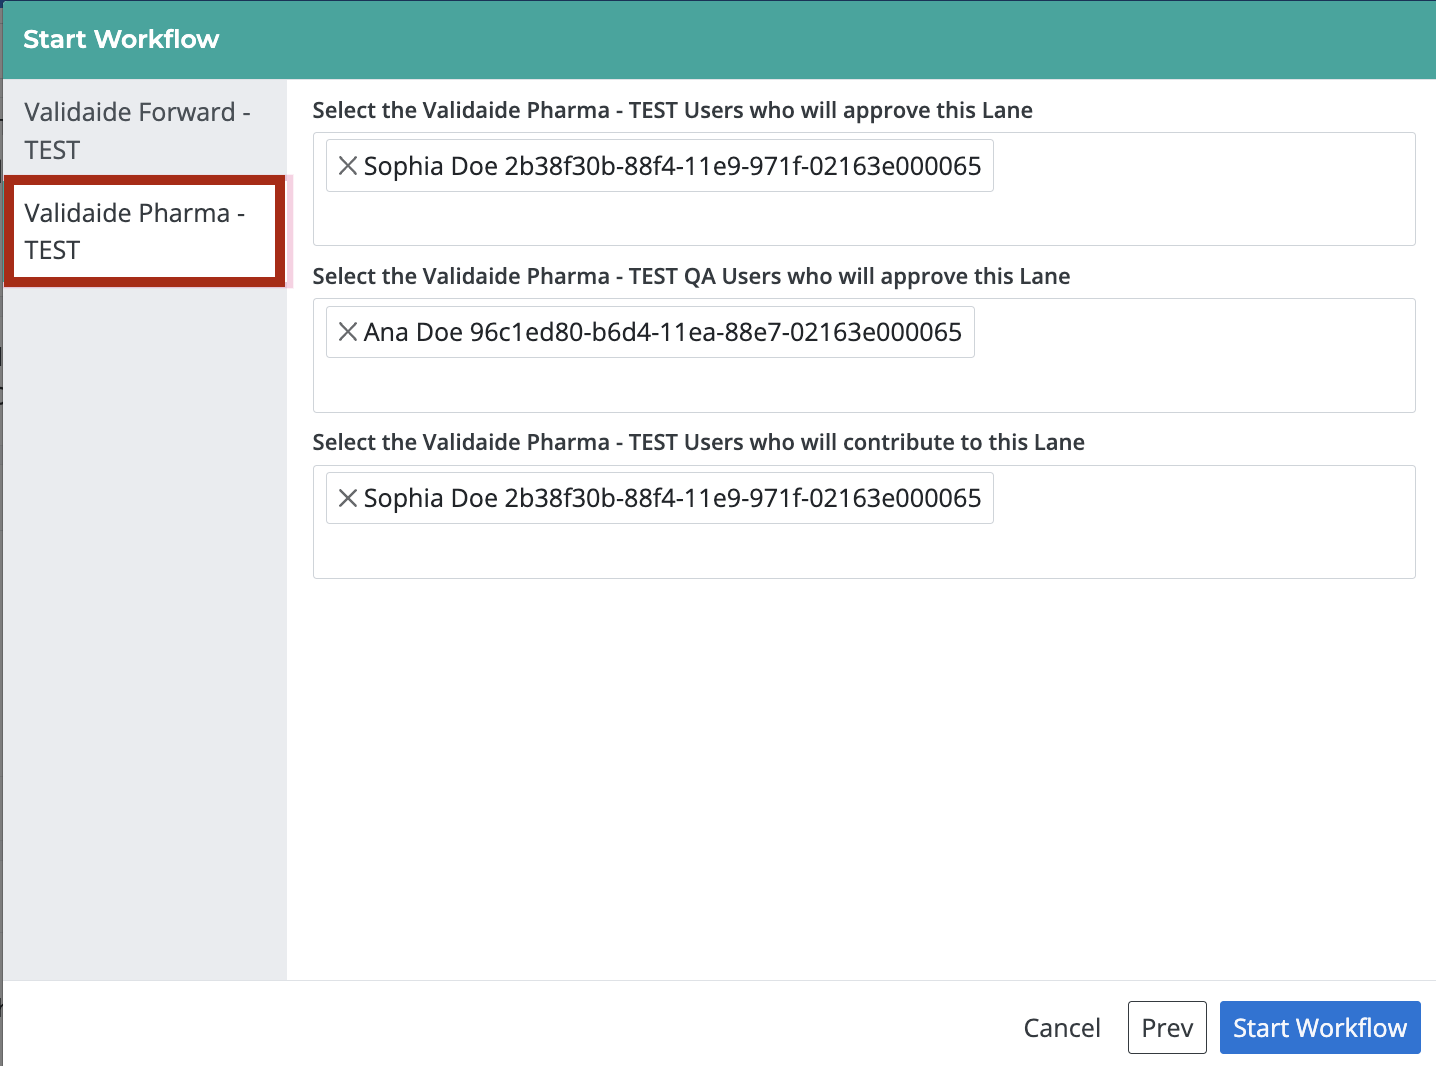The height and width of the screenshot is (1066, 1436).
Task: Click the 'Start Workflow' dialog title
Action: click(121, 39)
